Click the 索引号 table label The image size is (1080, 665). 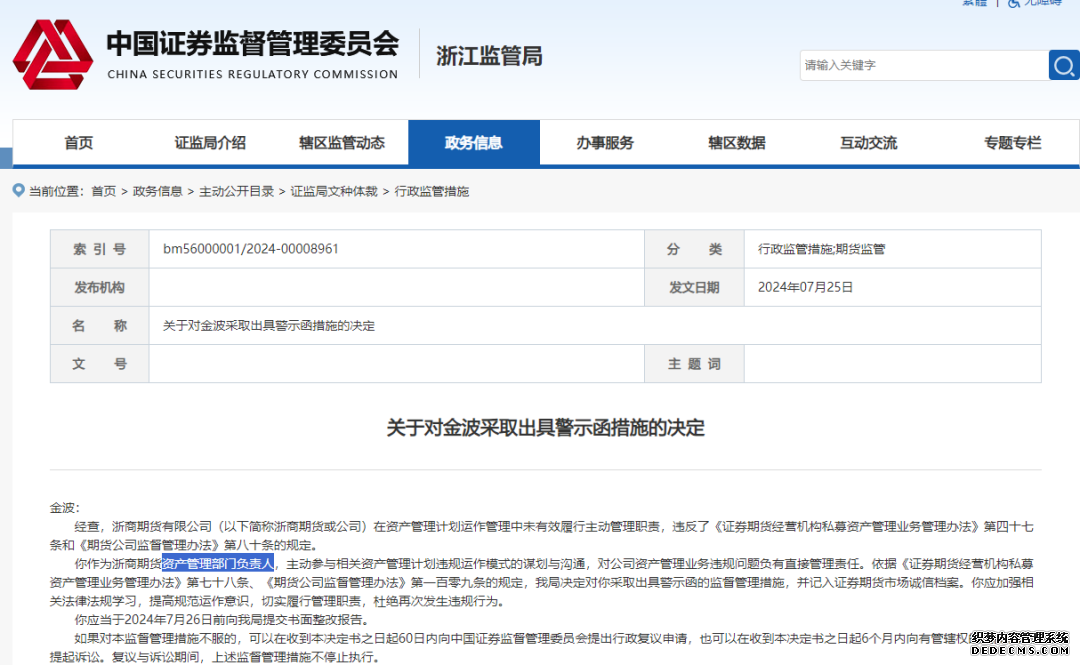point(100,249)
